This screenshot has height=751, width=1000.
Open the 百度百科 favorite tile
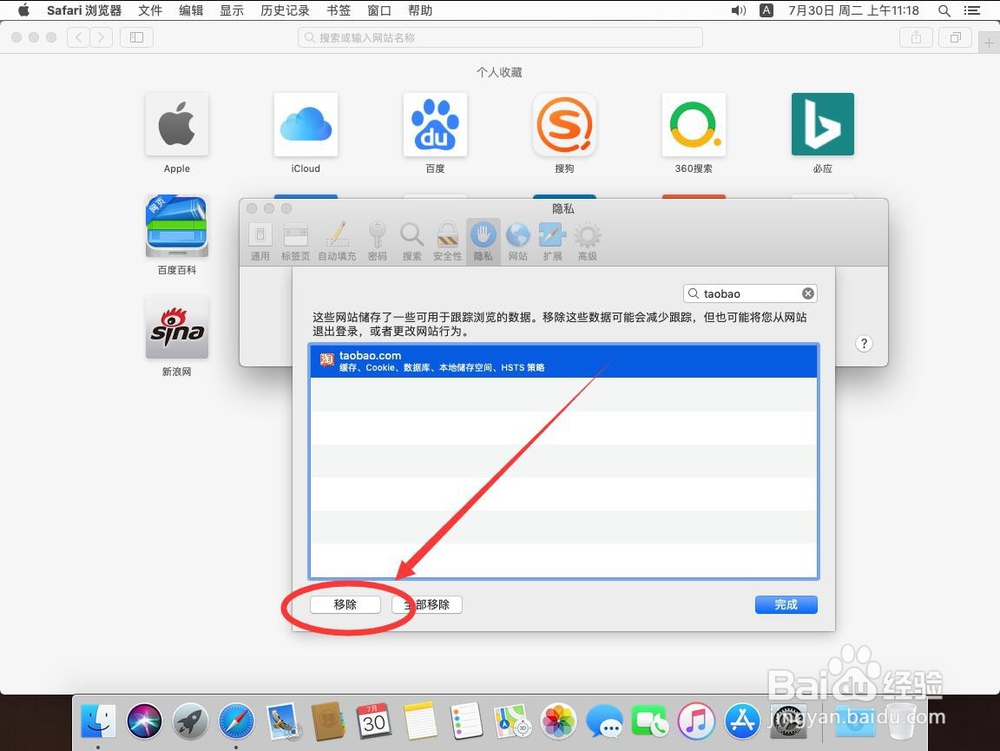pyautogui.click(x=177, y=226)
